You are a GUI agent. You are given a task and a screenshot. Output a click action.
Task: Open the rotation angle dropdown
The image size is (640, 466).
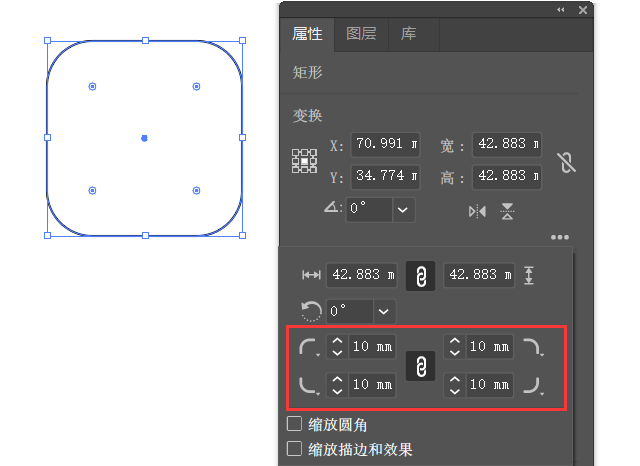(403, 209)
